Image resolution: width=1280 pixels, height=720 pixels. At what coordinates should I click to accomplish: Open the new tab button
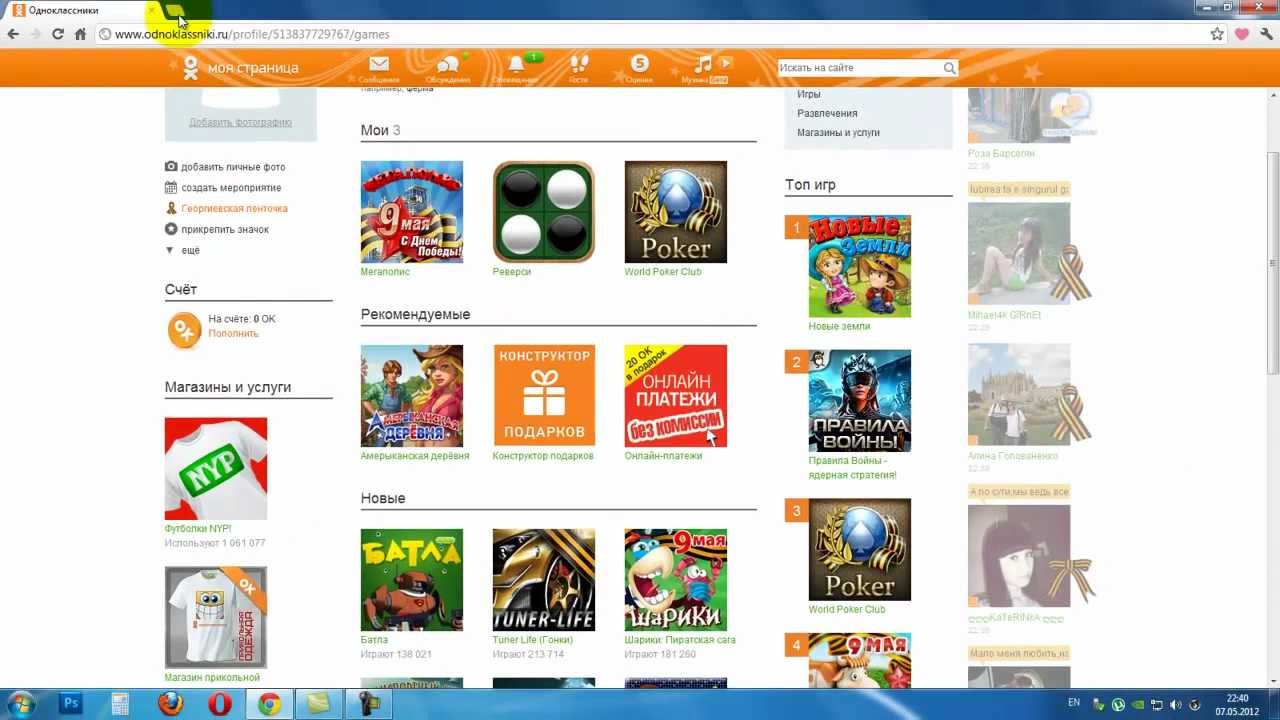[x=176, y=11]
